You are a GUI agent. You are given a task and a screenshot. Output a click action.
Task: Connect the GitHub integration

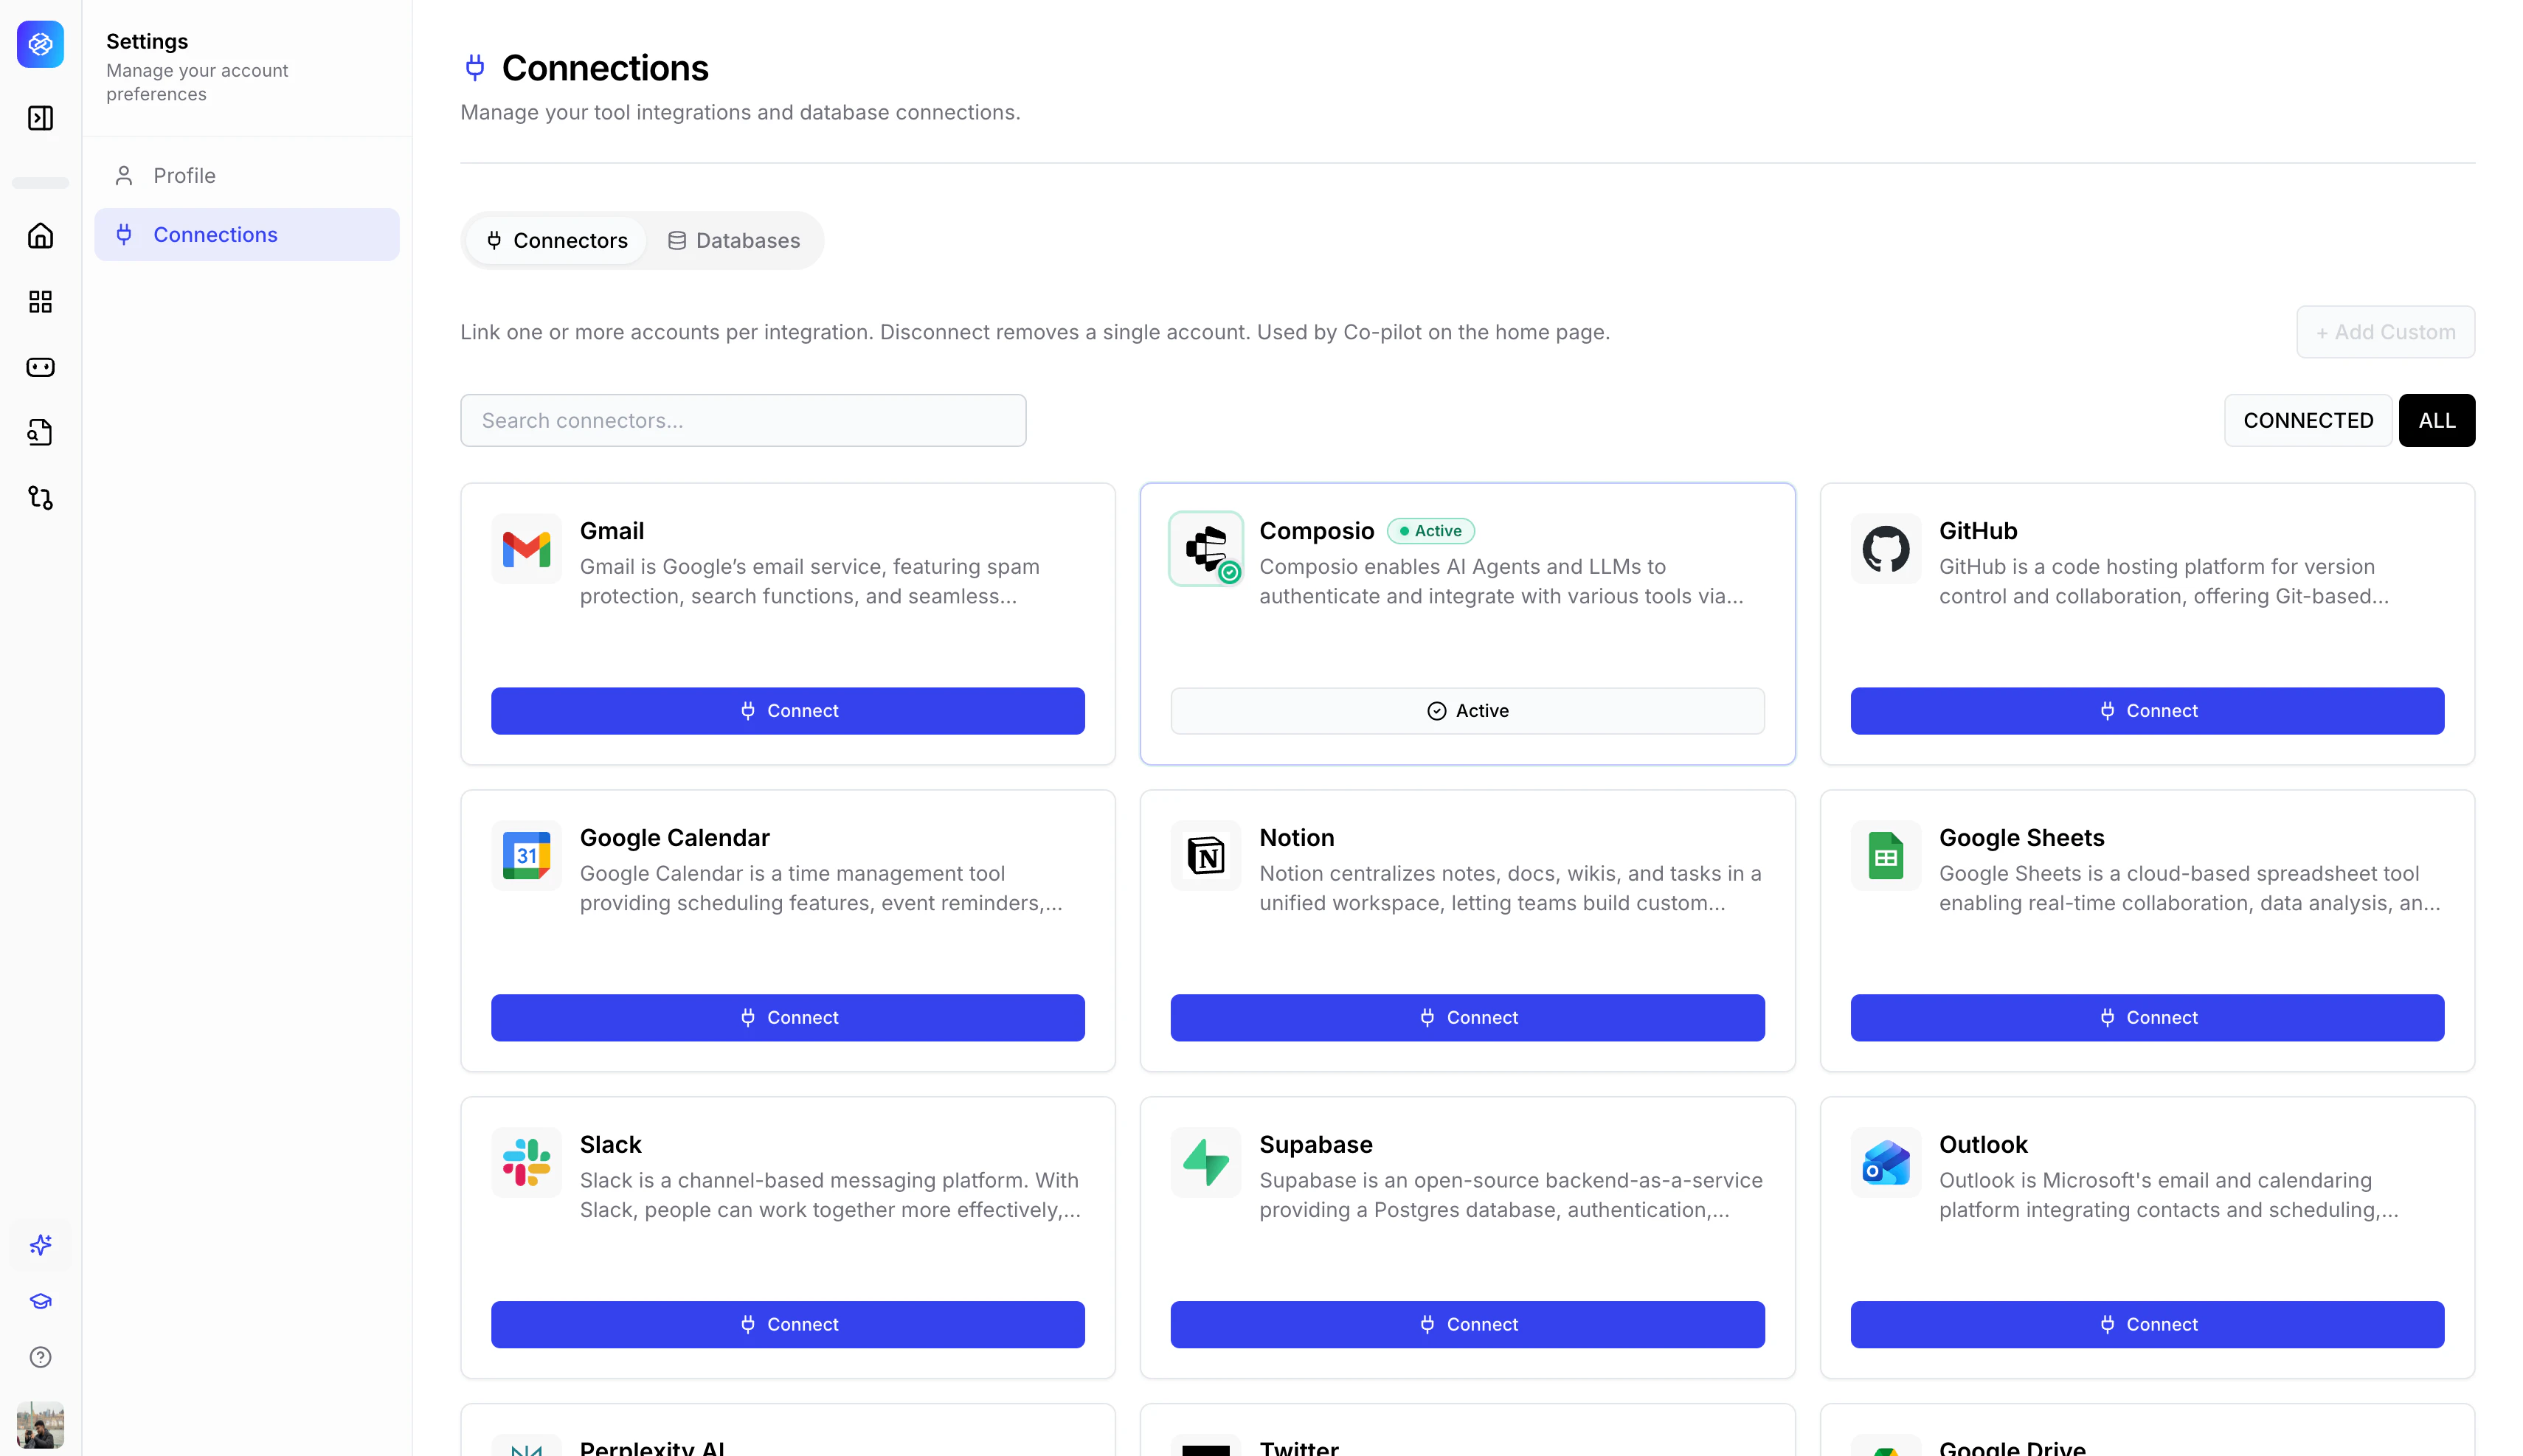(2147, 711)
